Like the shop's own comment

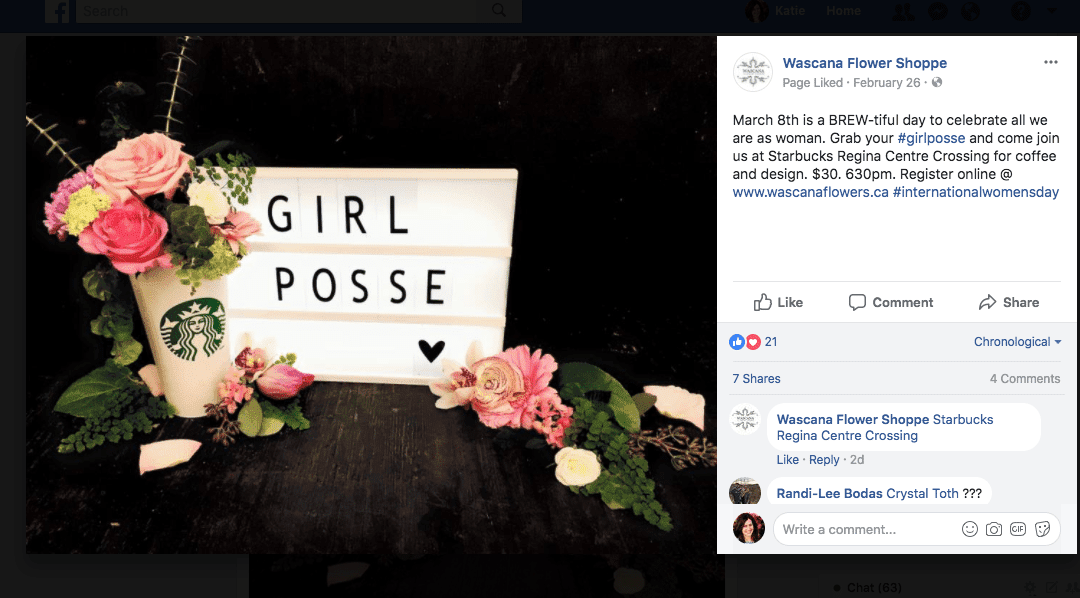(787, 459)
